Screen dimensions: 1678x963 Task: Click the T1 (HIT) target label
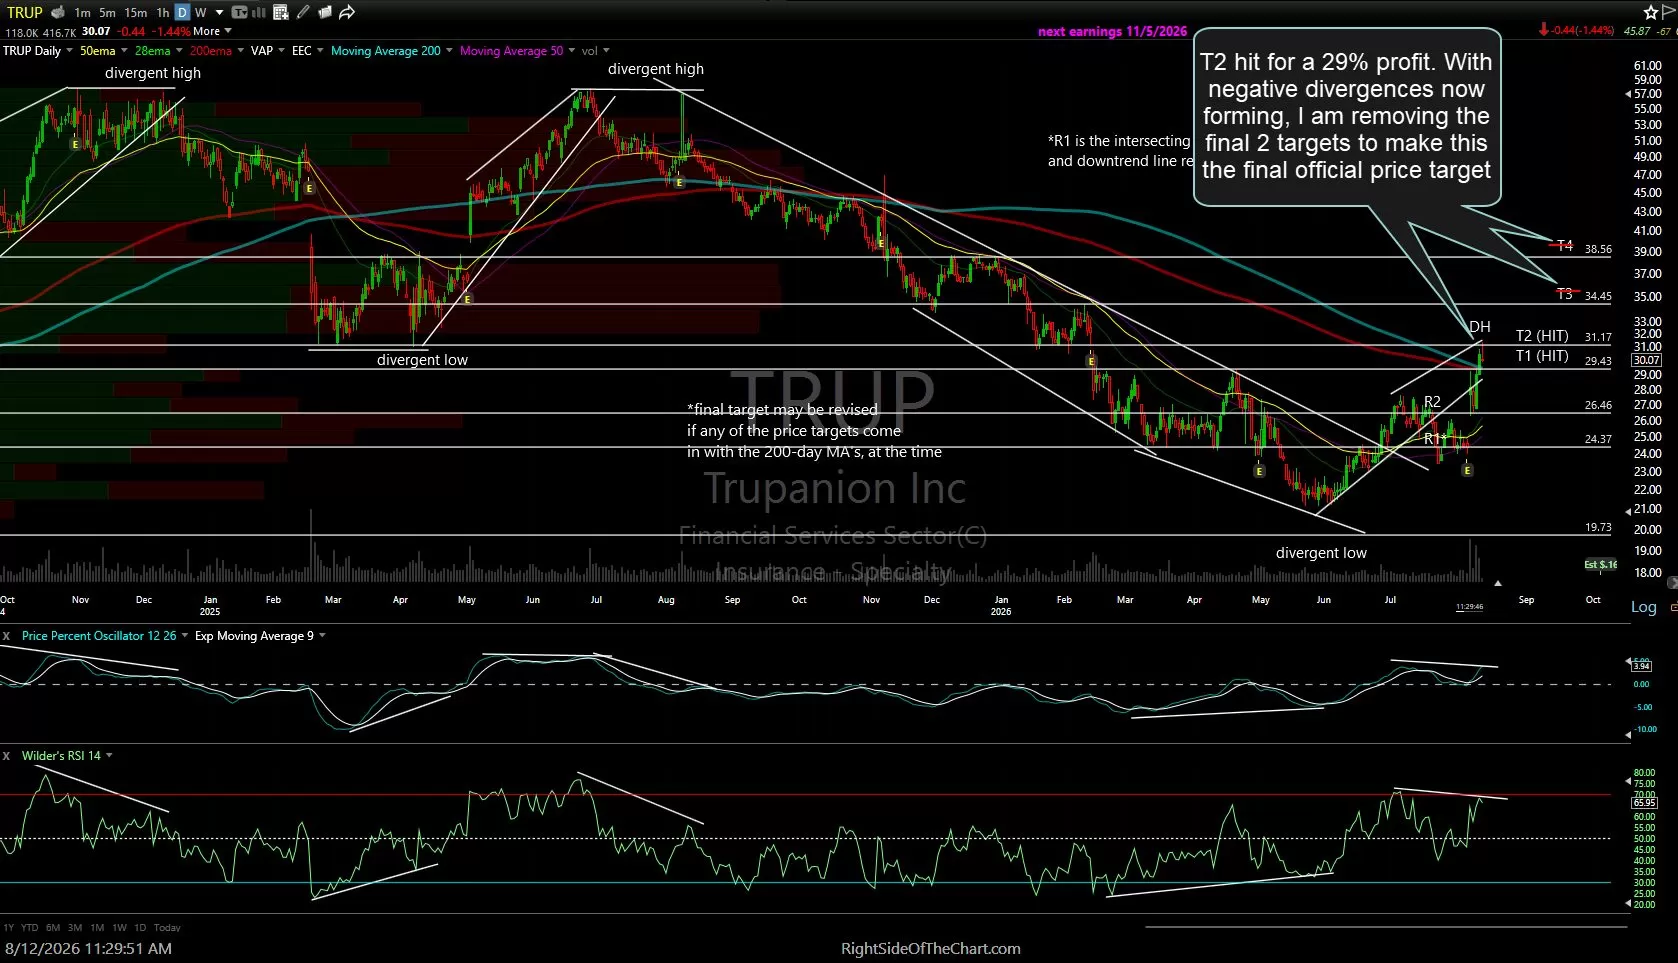coord(1542,356)
